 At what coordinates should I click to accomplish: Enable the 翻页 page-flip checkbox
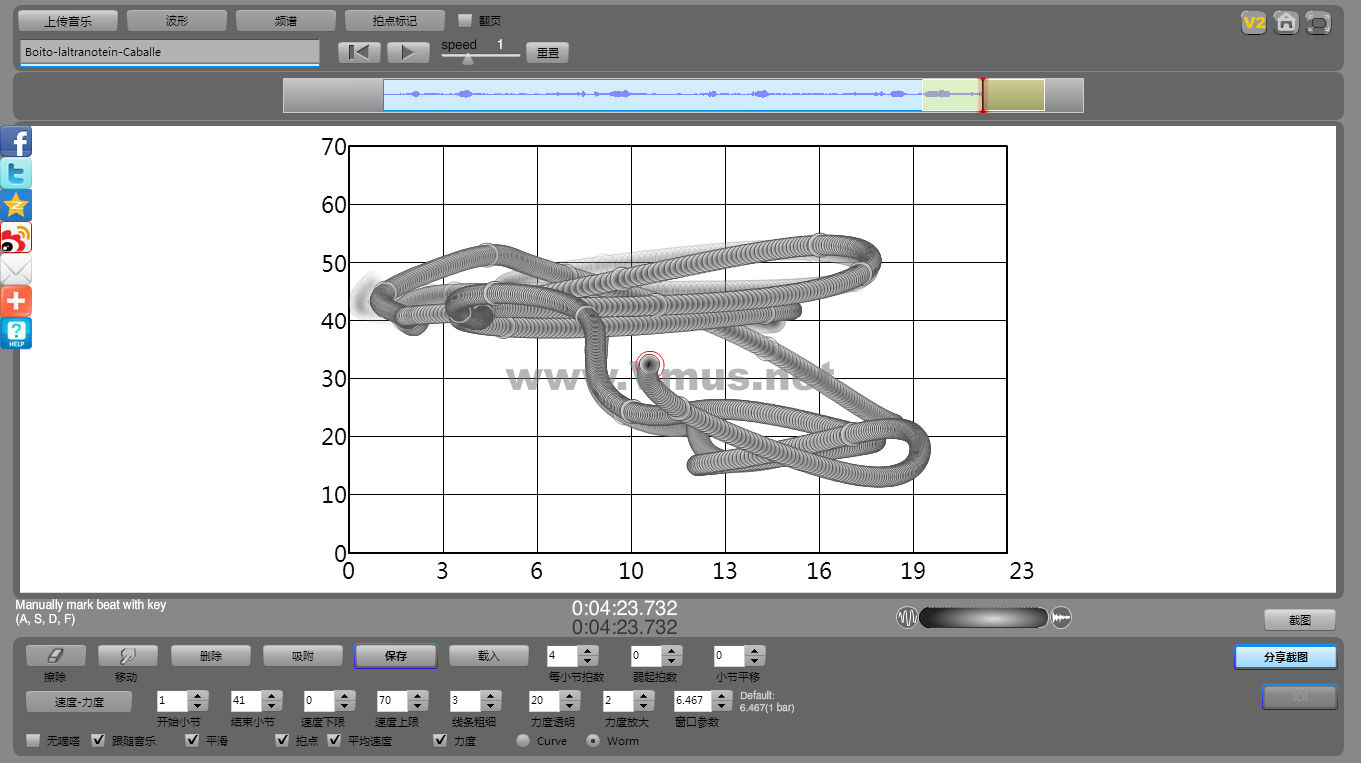(465, 20)
